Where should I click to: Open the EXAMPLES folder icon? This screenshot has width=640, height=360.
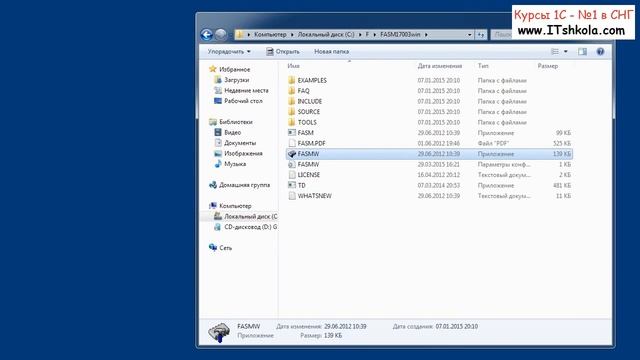click(291, 80)
